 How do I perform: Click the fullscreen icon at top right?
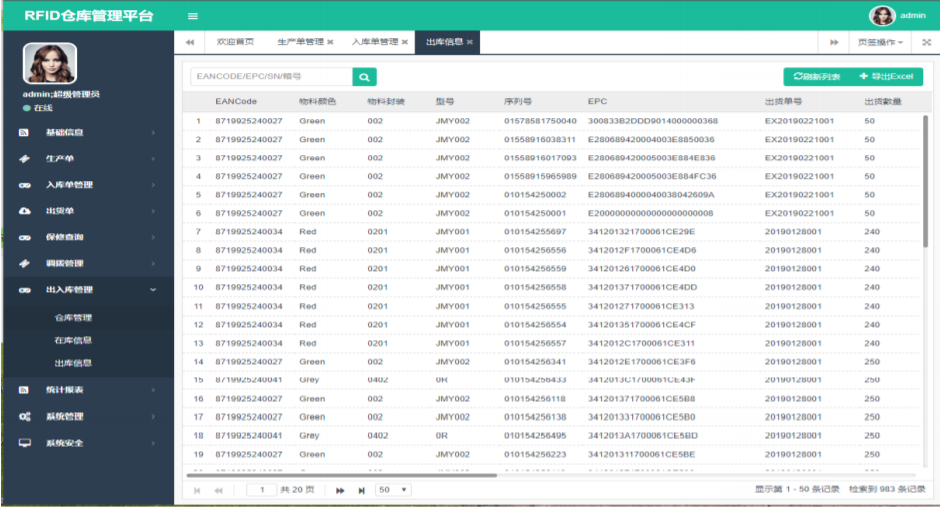tap(926, 42)
